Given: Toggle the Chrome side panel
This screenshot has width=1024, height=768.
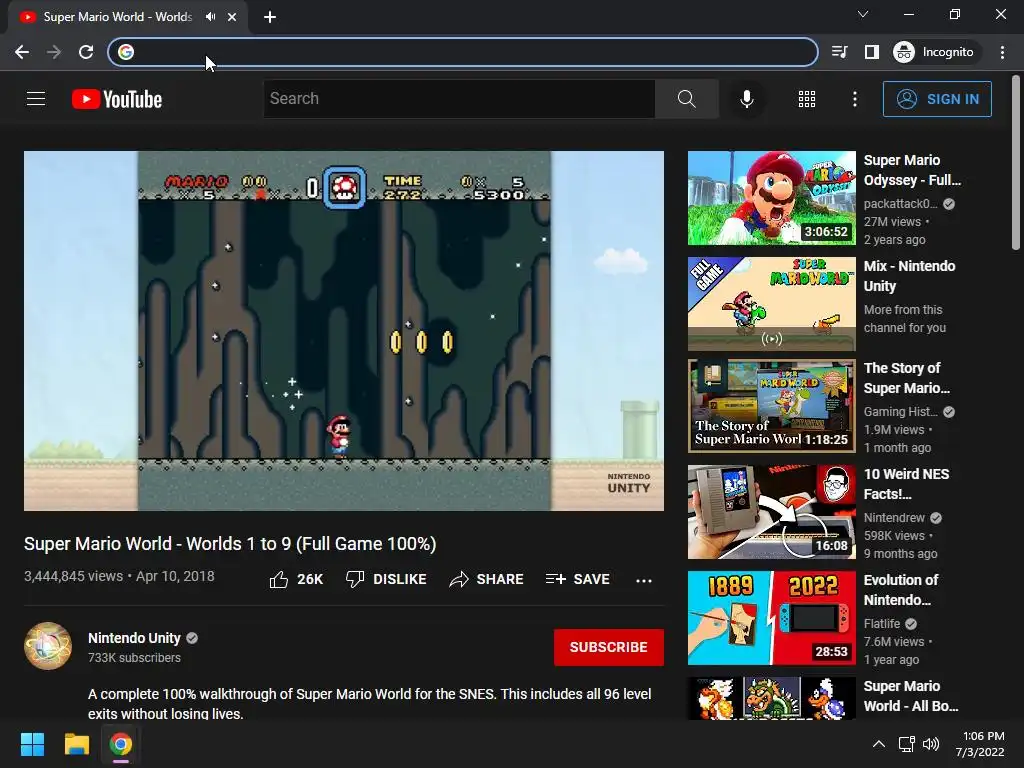Looking at the screenshot, I should (871, 52).
